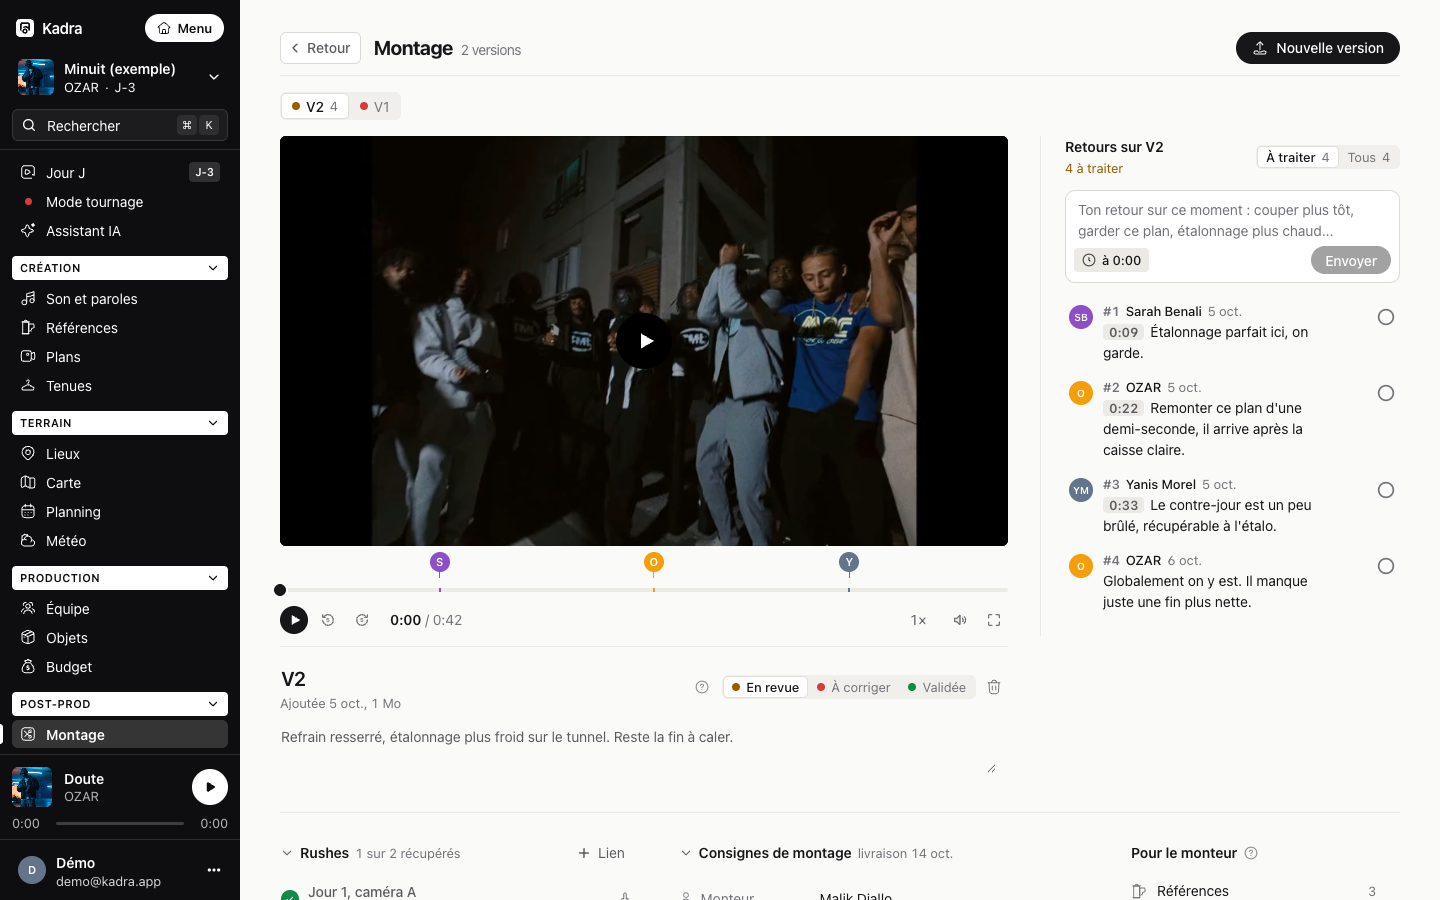Click the video timeline scrubber

pyautogui.click(x=644, y=590)
